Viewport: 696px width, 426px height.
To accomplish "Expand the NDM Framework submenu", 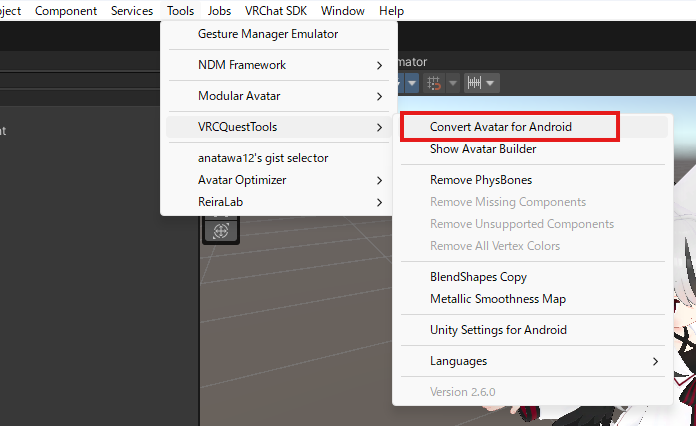I will (279, 65).
